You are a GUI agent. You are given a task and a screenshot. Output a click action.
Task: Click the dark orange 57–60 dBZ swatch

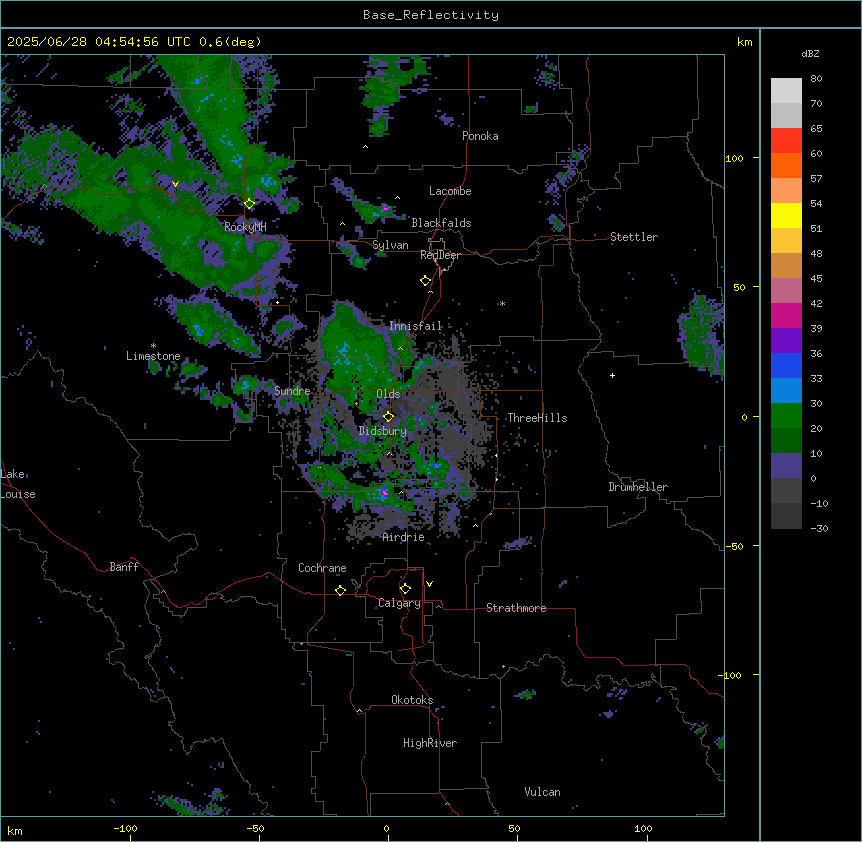click(x=786, y=165)
